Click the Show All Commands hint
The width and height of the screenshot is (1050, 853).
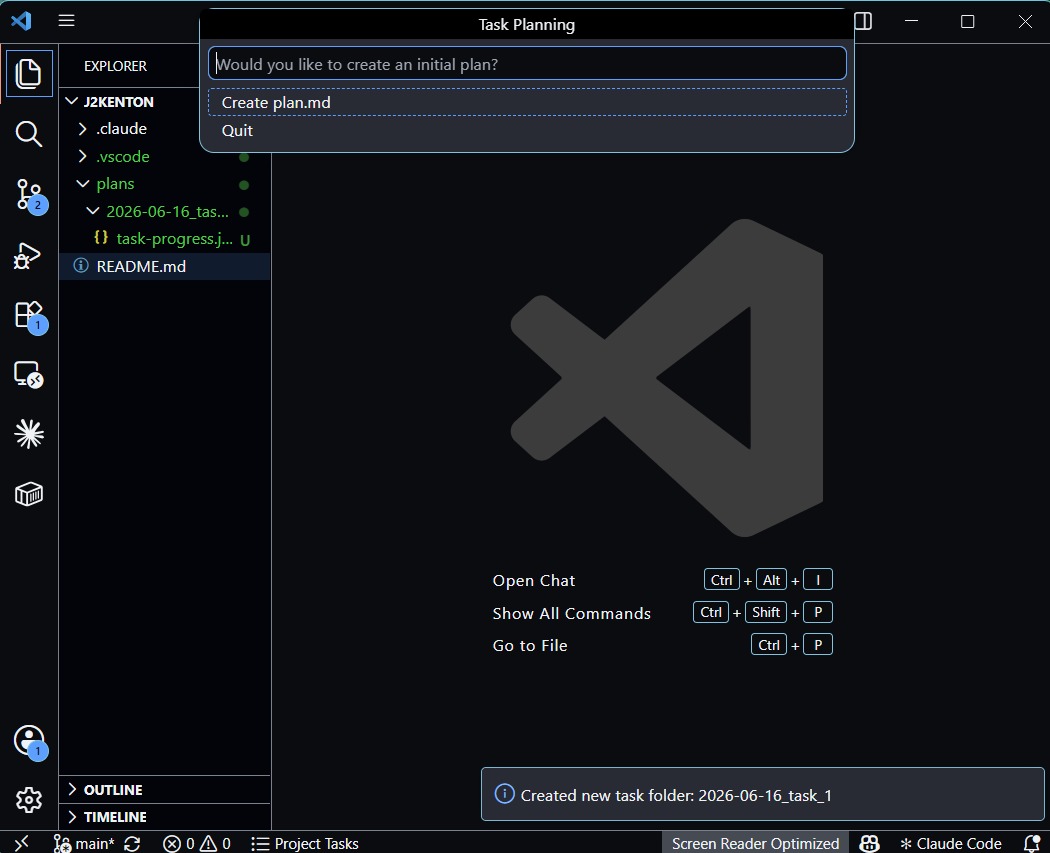pos(571,613)
